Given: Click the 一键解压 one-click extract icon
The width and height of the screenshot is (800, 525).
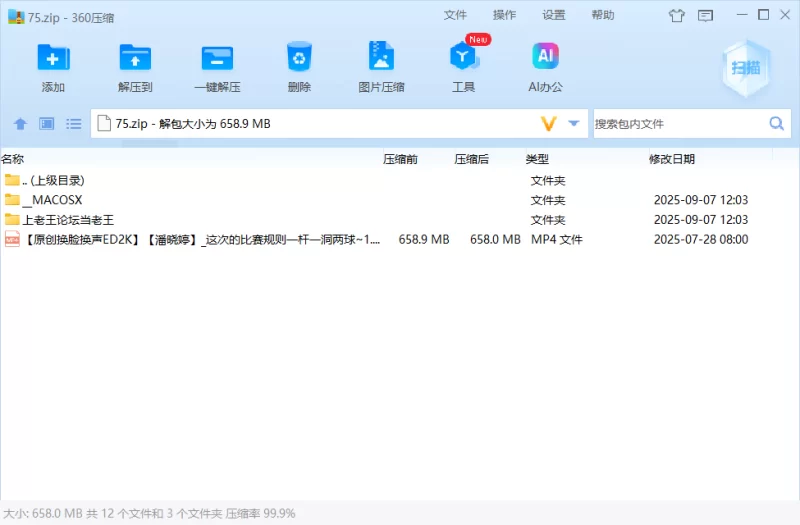Looking at the screenshot, I should 217,58.
